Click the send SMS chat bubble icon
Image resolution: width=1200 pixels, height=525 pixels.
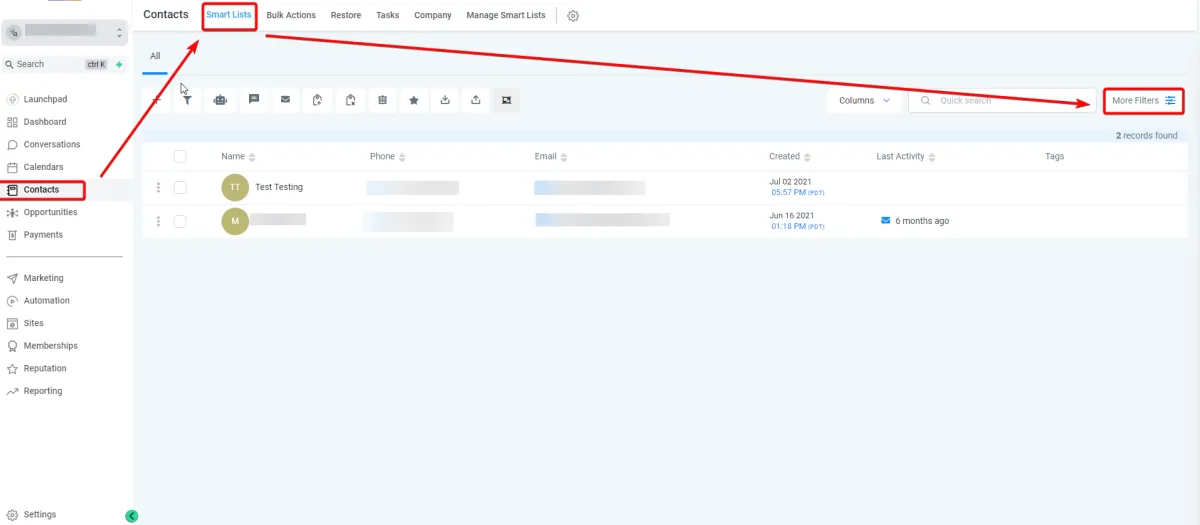click(x=254, y=100)
